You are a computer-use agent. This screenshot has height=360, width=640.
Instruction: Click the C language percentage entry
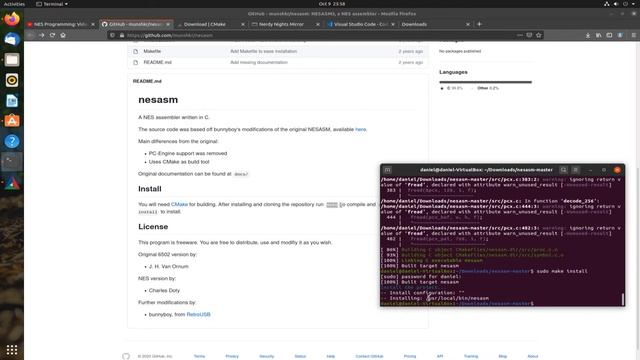451,88
